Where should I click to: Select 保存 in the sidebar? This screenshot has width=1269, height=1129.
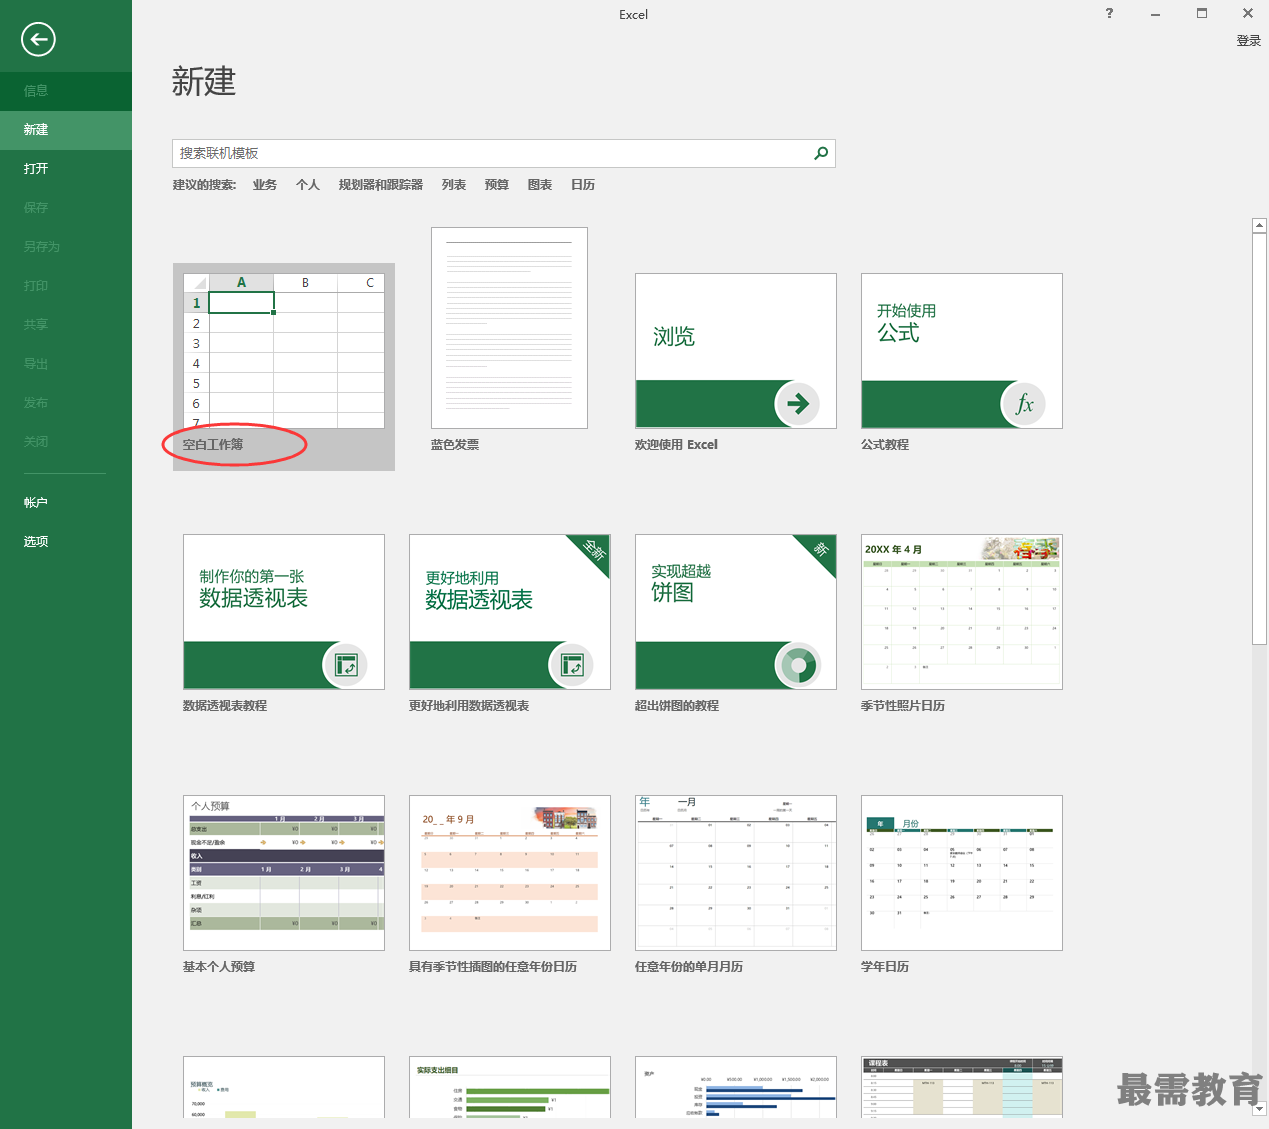click(66, 208)
